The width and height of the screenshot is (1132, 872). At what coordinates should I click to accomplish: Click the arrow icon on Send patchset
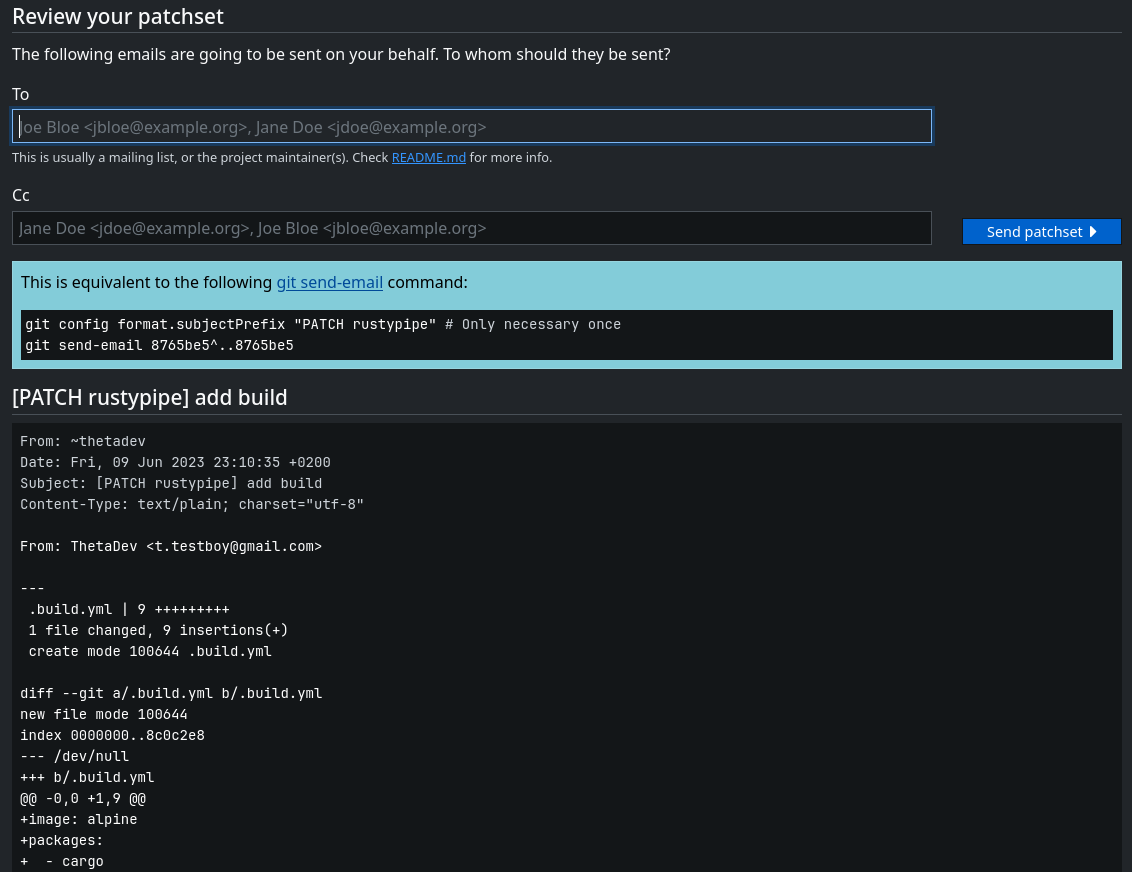point(1093,232)
